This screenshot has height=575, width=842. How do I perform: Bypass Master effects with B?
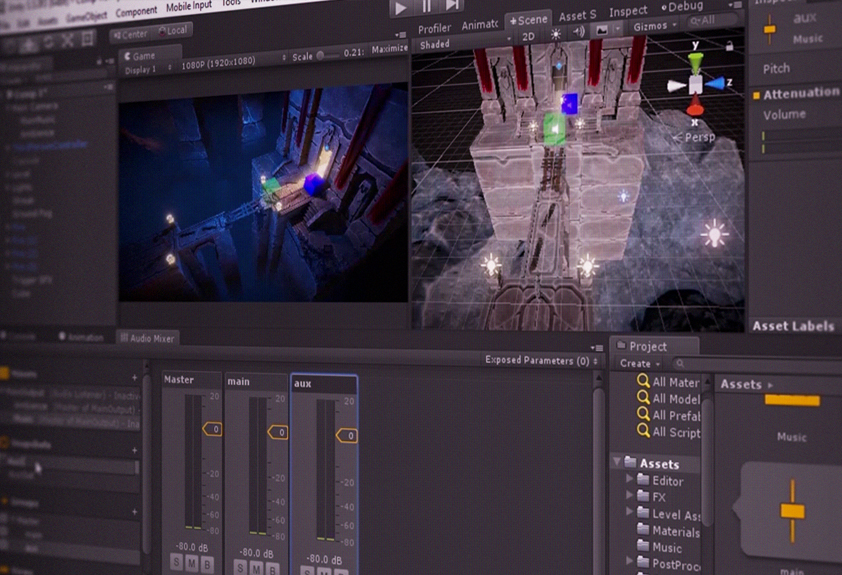coord(207,565)
